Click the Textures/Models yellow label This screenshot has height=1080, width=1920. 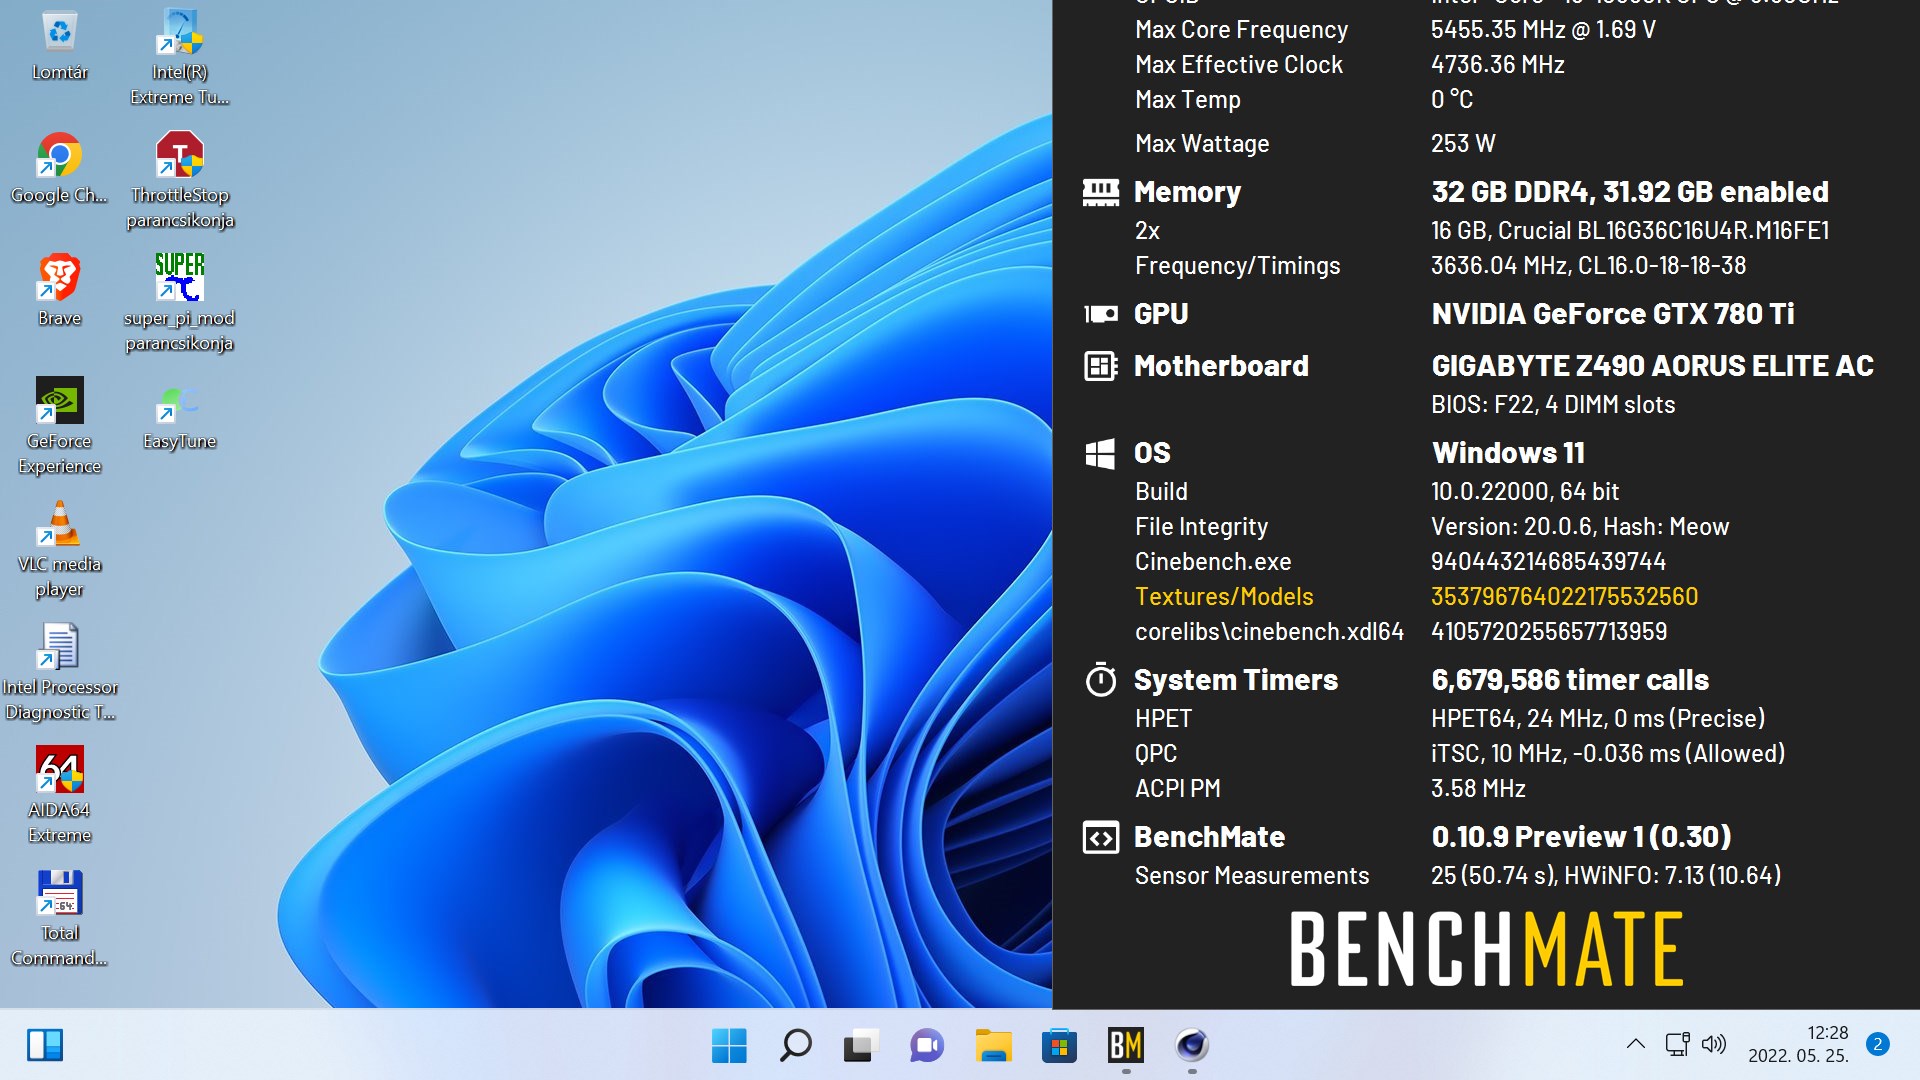coord(1224,597)
